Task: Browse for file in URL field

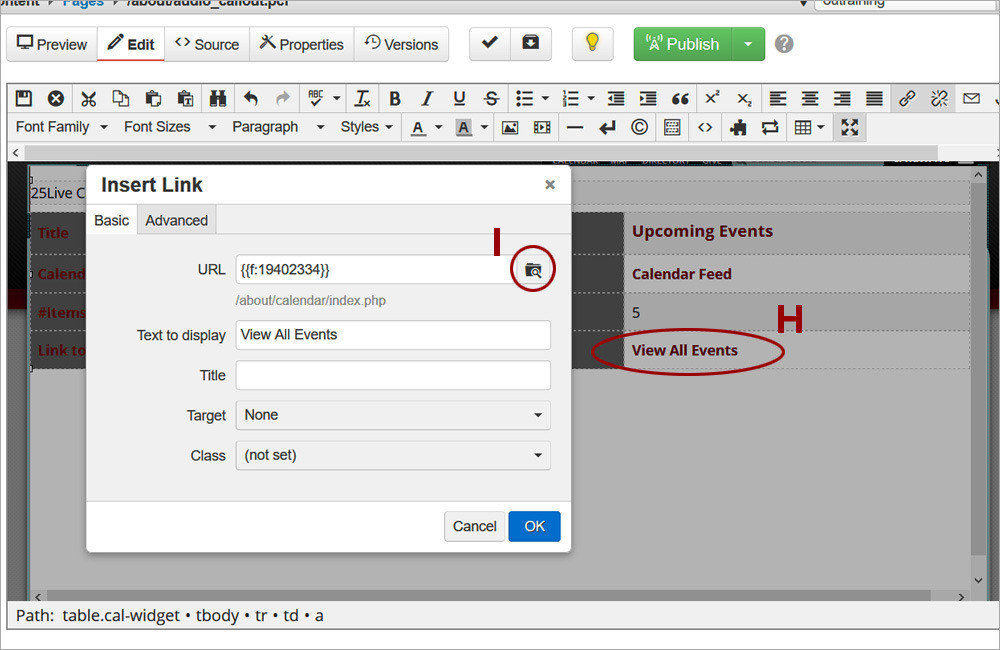Action: tap(533, 270)
